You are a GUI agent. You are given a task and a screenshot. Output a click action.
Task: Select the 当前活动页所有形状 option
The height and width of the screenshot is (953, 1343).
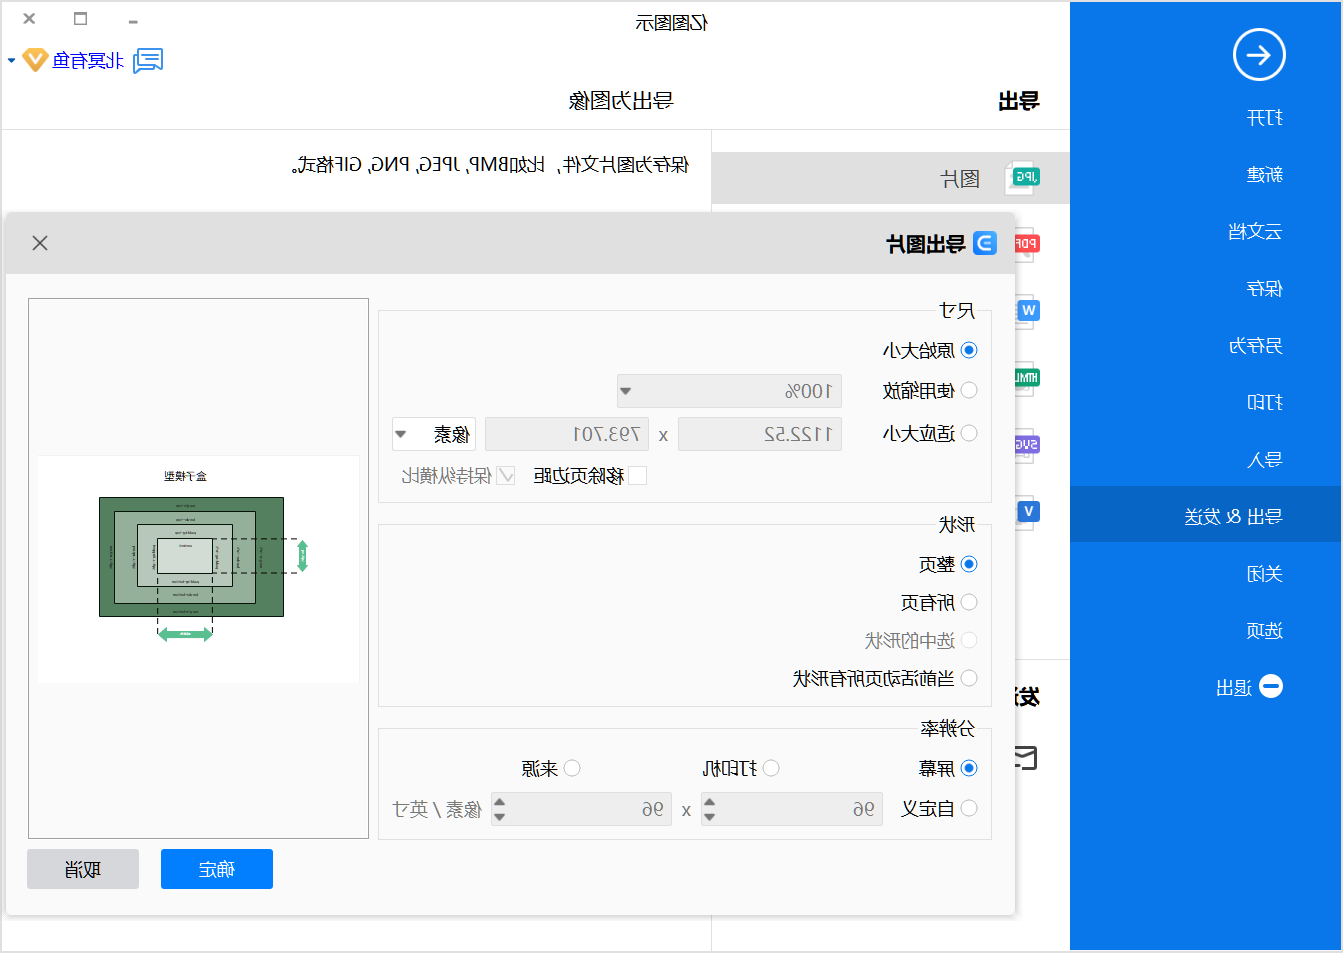(969, 678)
